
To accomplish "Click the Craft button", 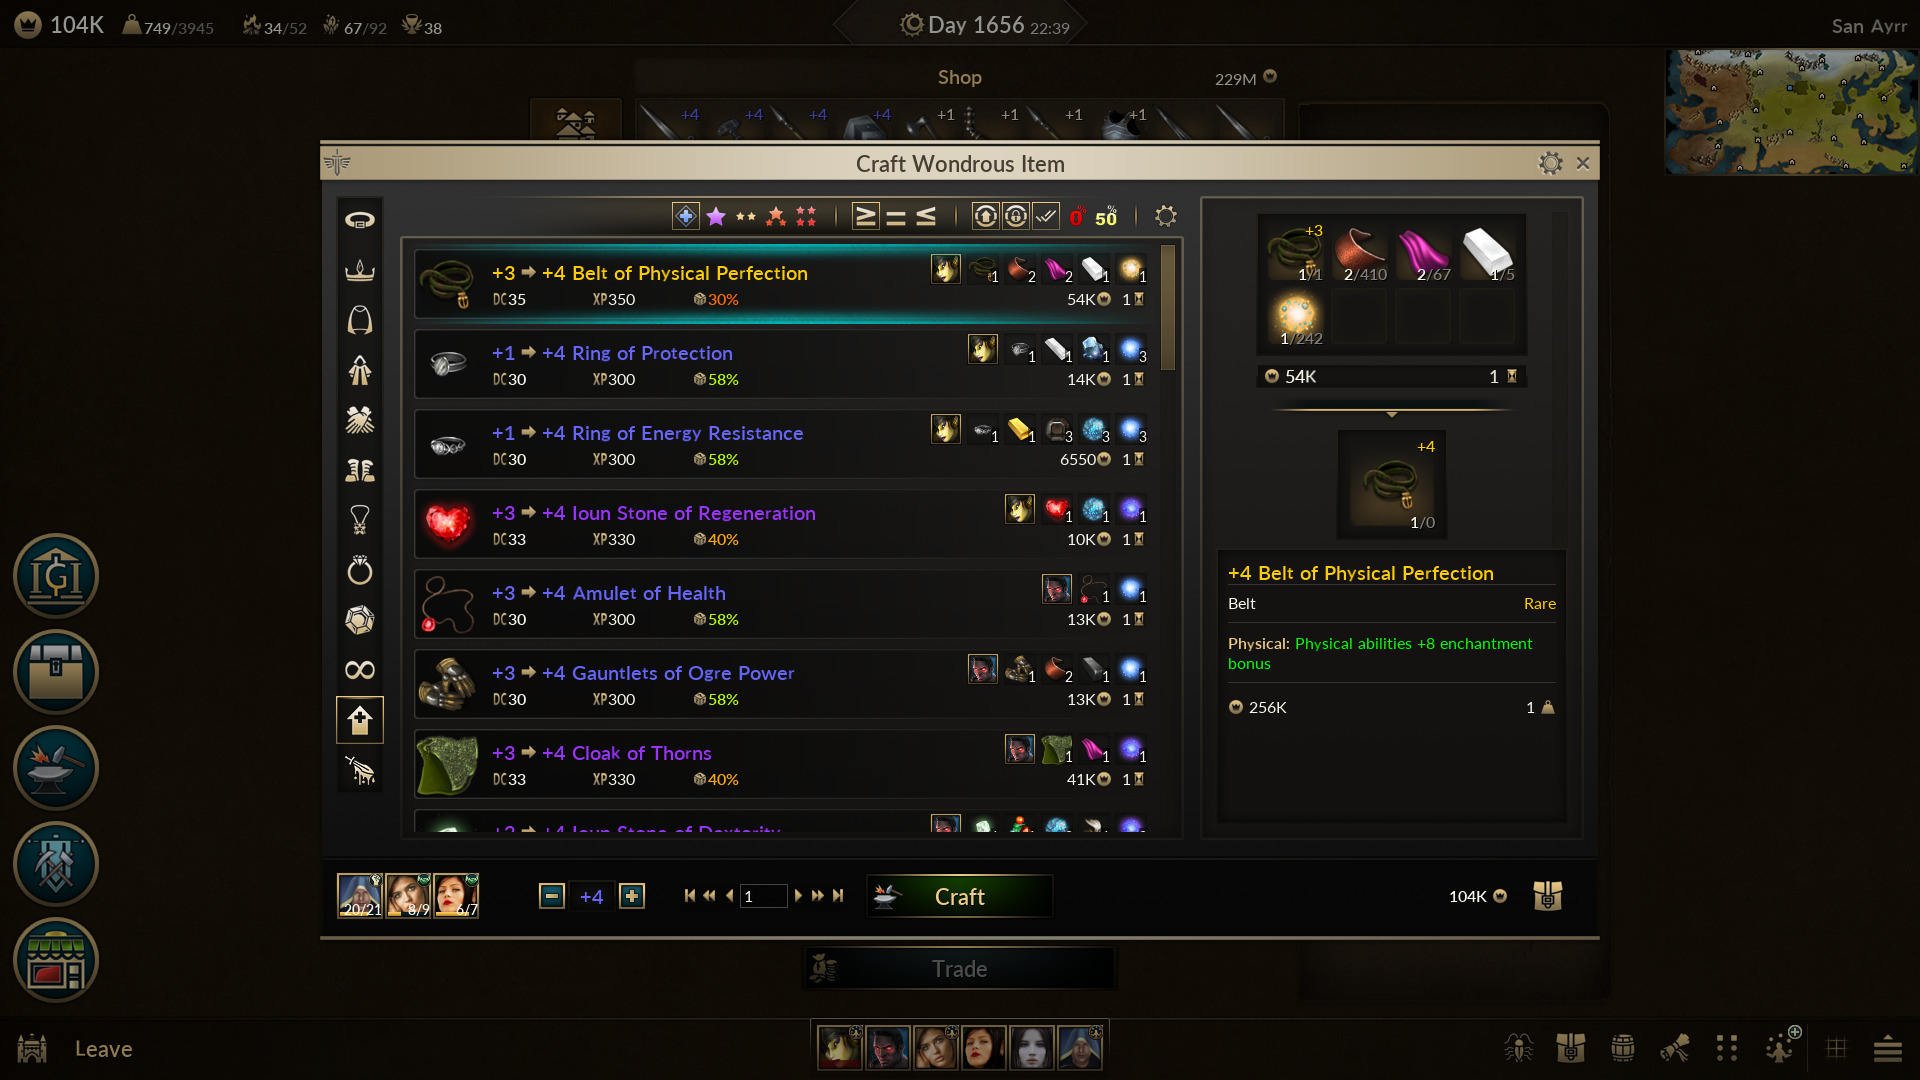I will [x=959, y=896].
